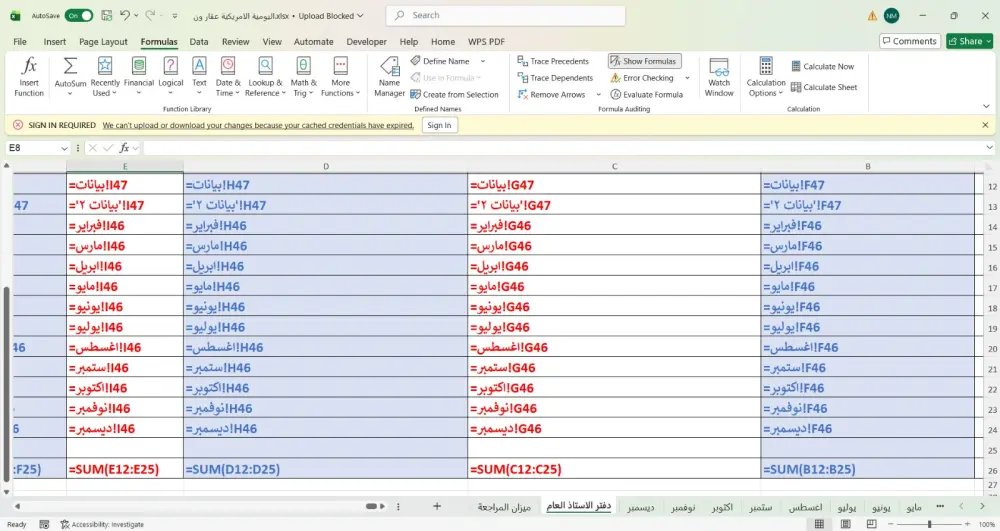Click Trace Precedents
The width and height of the screenshot is (1000, 531).
tap(553, 61)
